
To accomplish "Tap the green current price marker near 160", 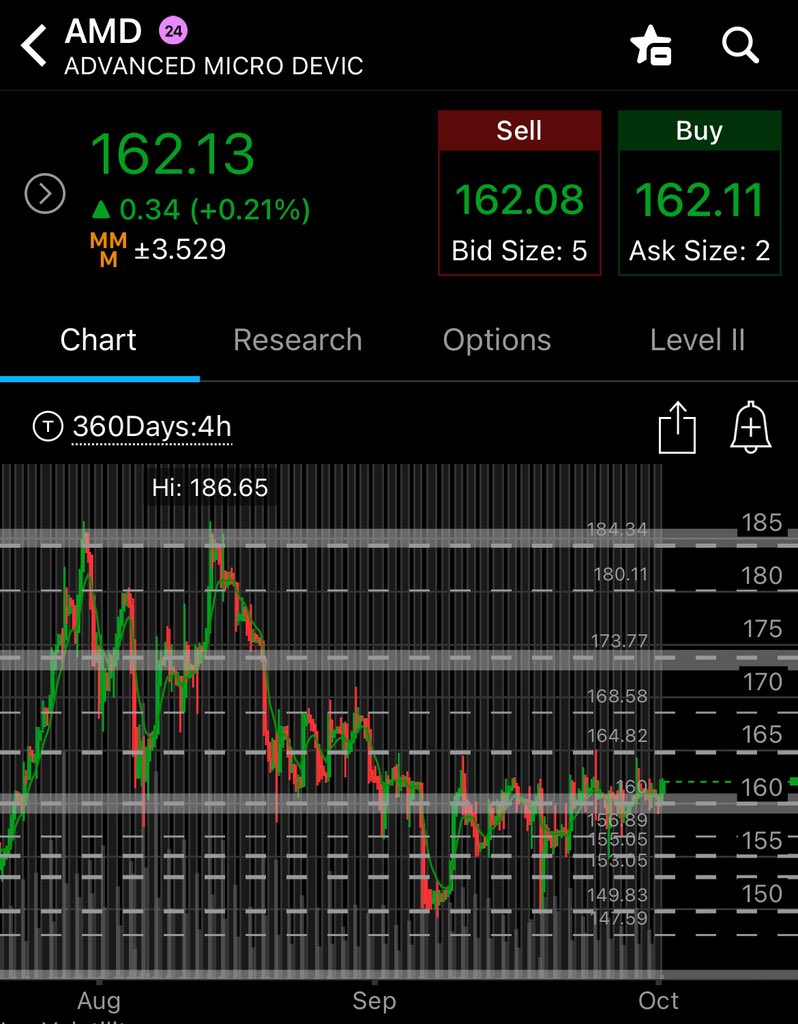I will tap(793, 782).
